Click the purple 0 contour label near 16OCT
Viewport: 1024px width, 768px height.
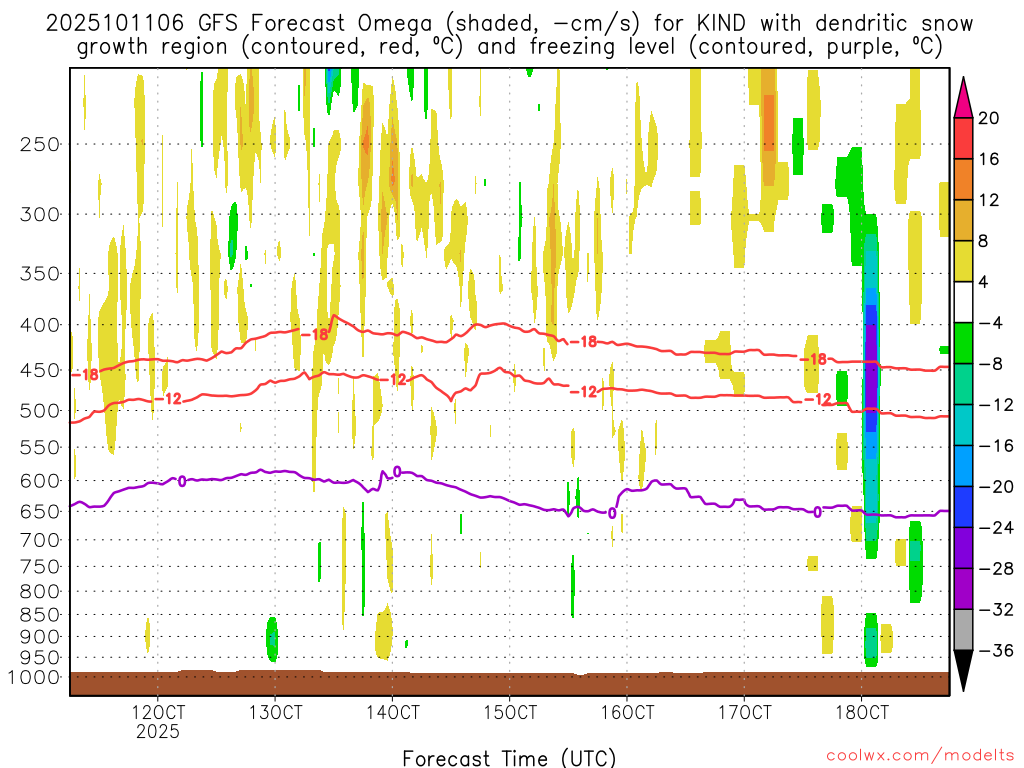tap(612, 513)
